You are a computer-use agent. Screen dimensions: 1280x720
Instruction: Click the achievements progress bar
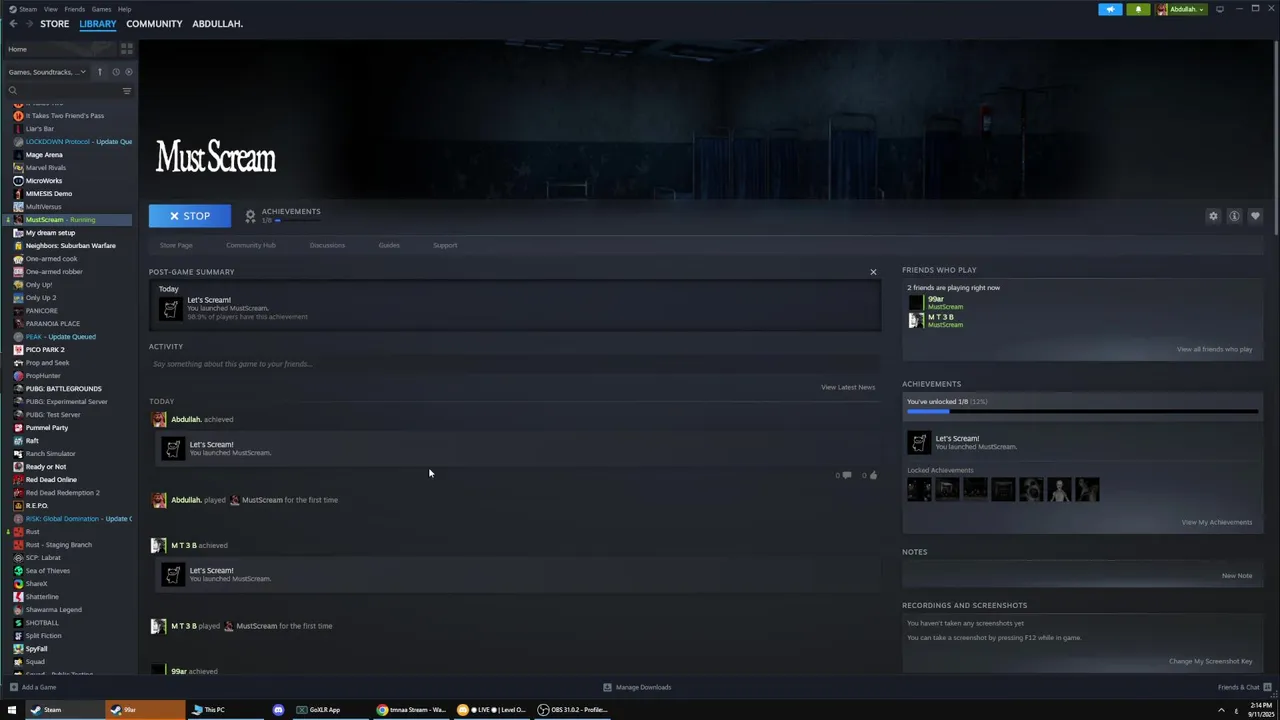1082,411
